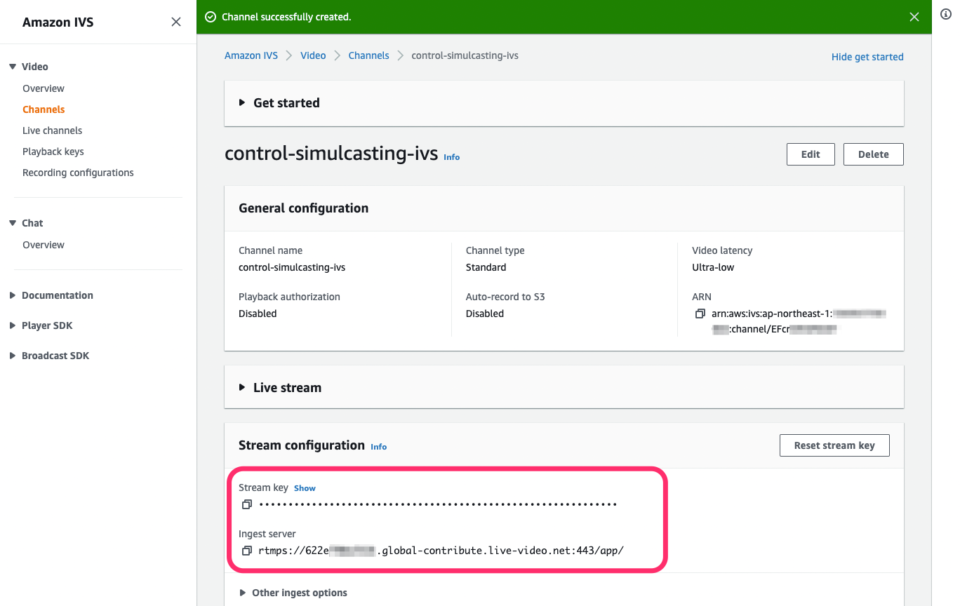
Task: Select Recording configurations in sidebar
Action: coord(77,172)
